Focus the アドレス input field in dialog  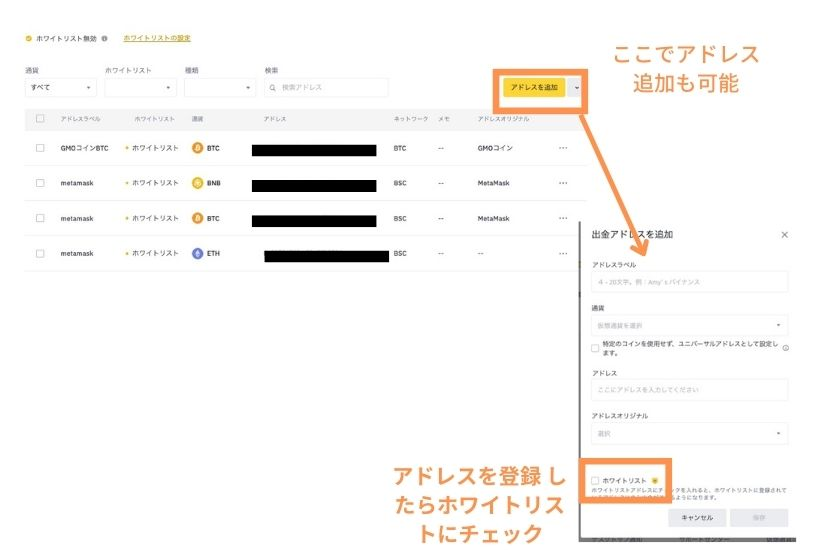[x=689, y=390]
